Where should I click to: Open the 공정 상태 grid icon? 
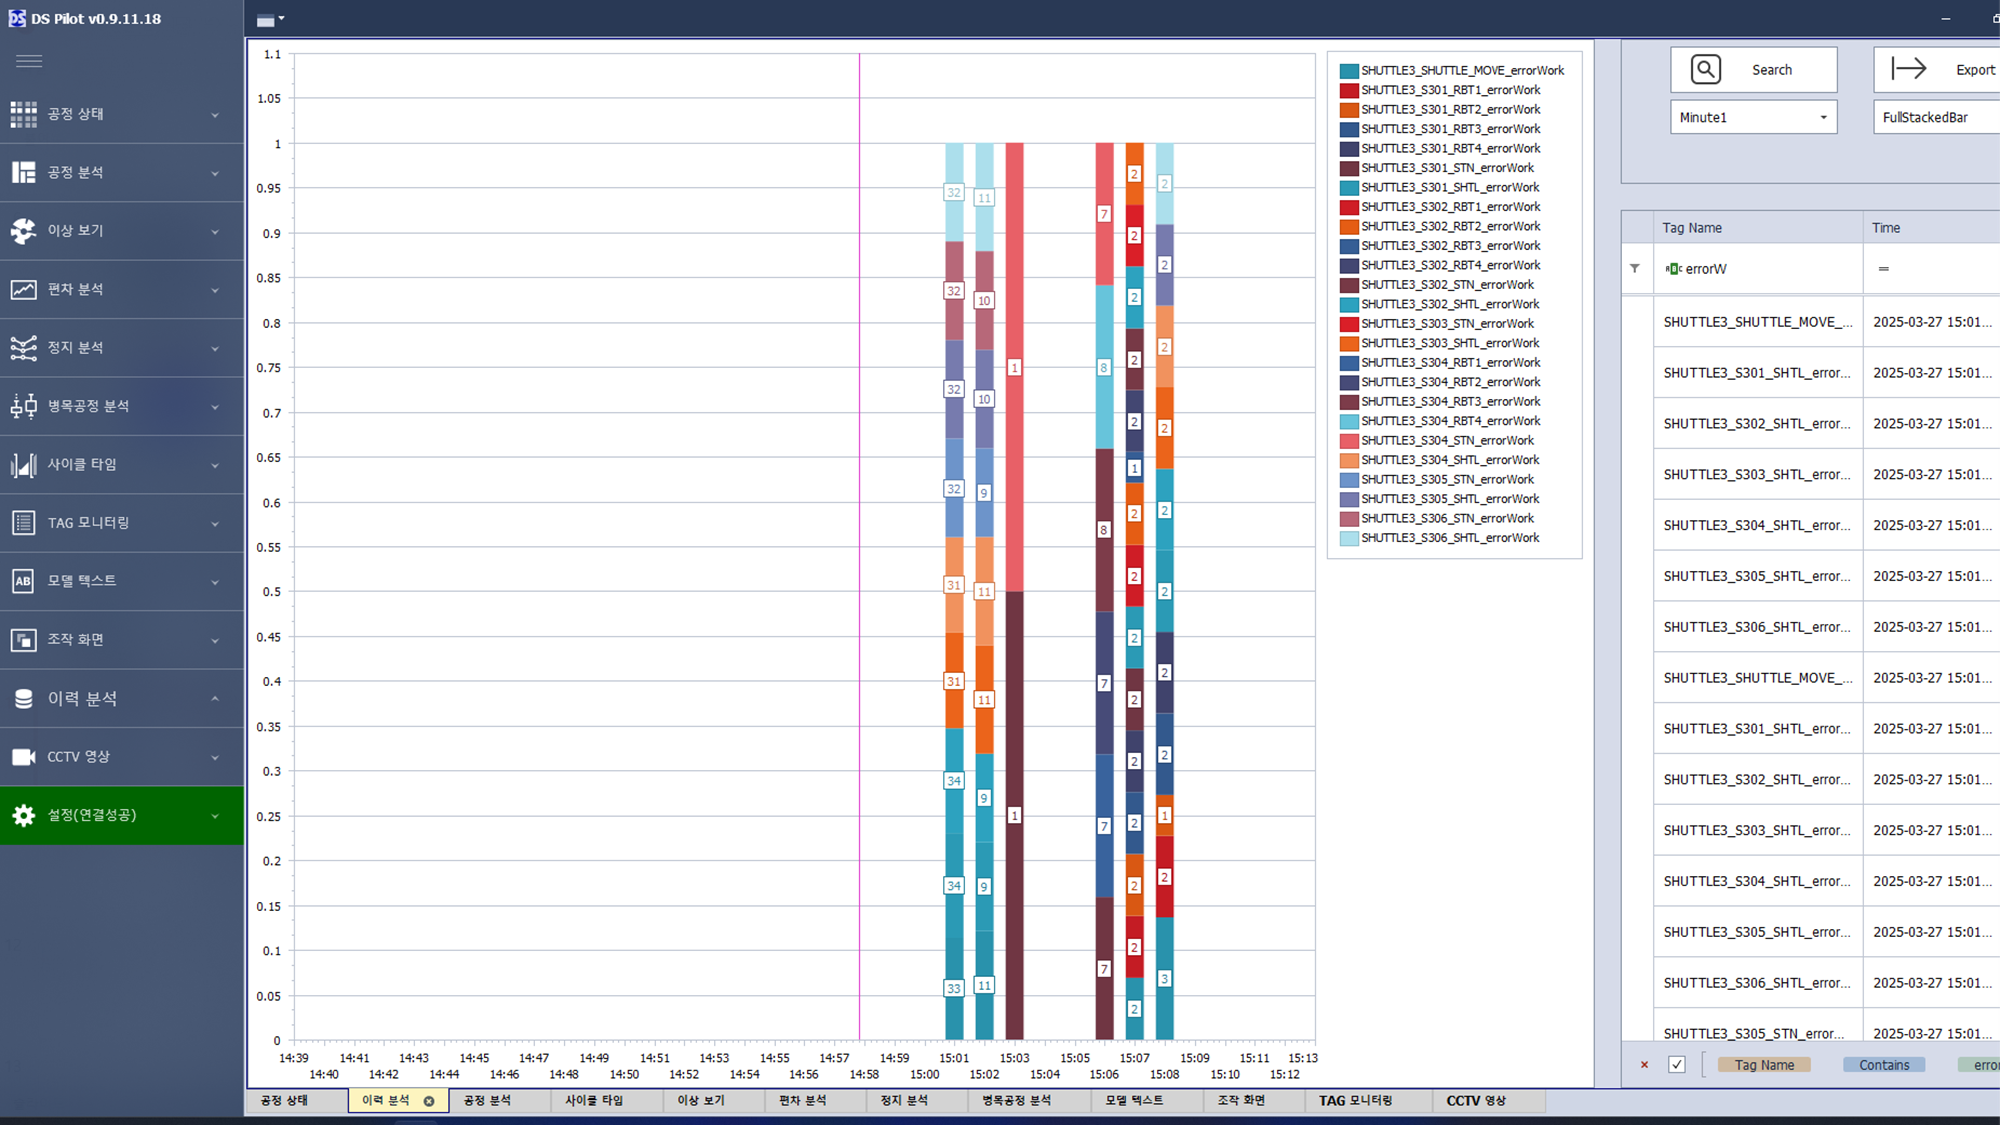(x=24, y=114)
